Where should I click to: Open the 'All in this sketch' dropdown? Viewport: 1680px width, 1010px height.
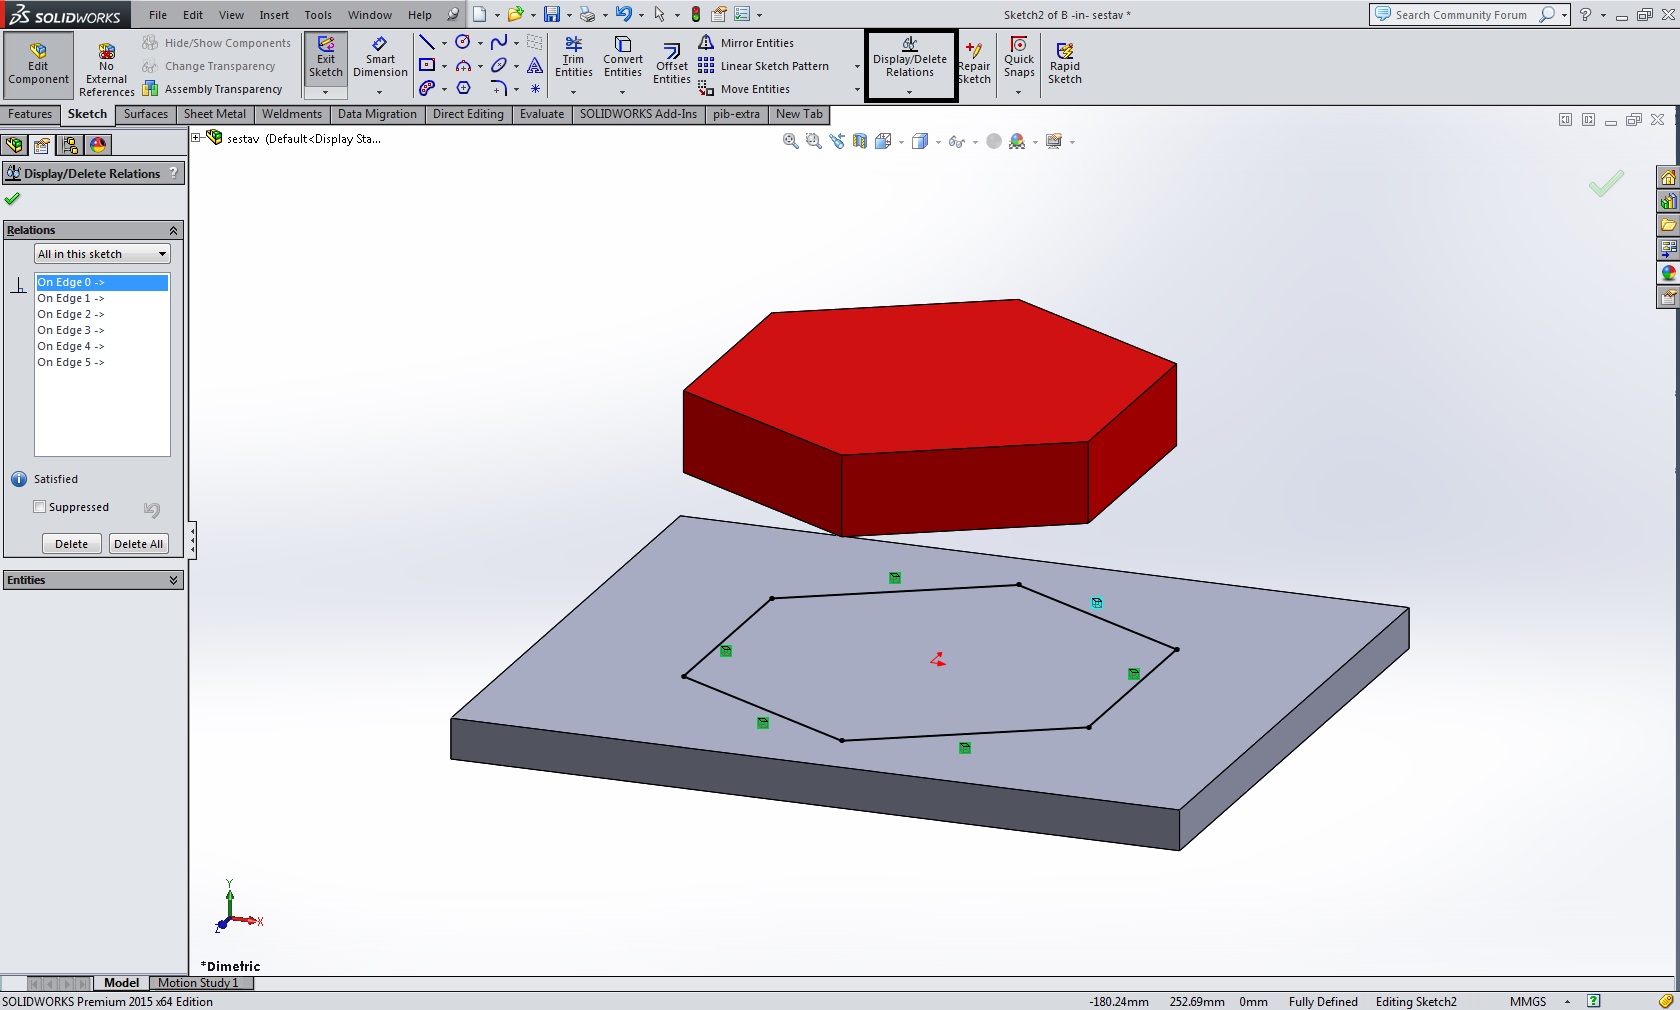(102, 254)
